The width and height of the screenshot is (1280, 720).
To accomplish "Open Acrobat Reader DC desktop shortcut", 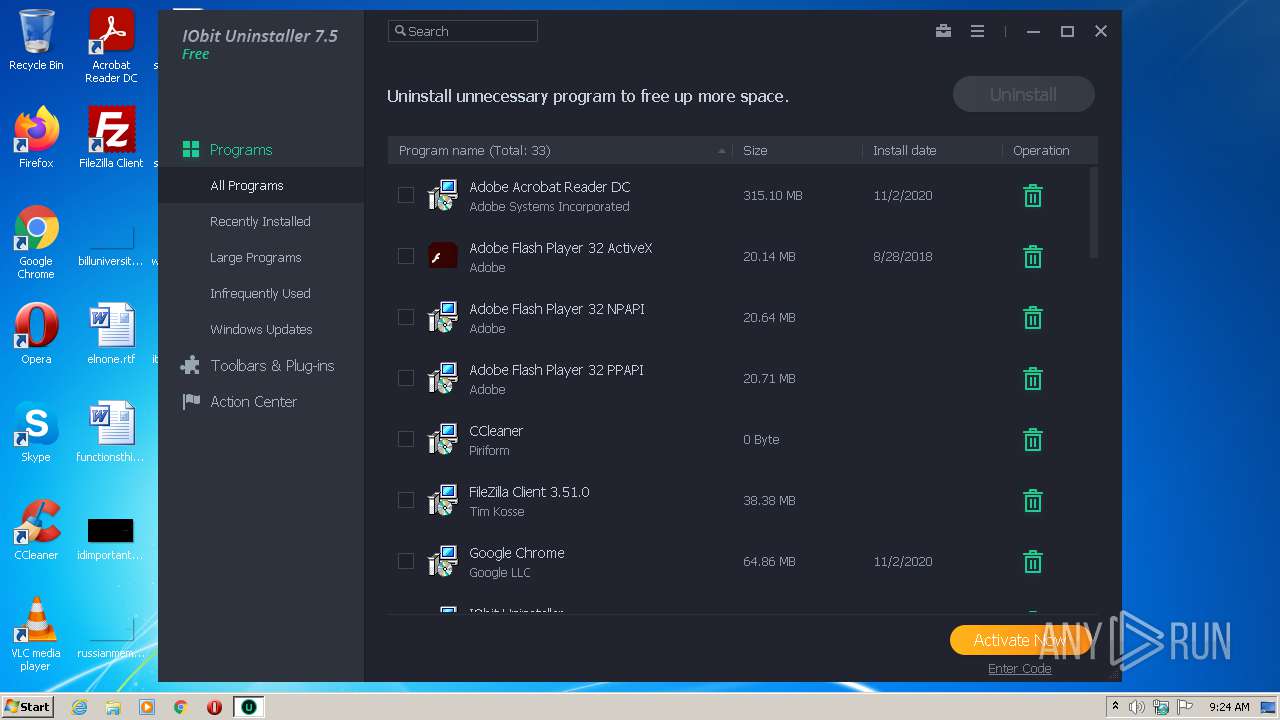I will point(111,46).
